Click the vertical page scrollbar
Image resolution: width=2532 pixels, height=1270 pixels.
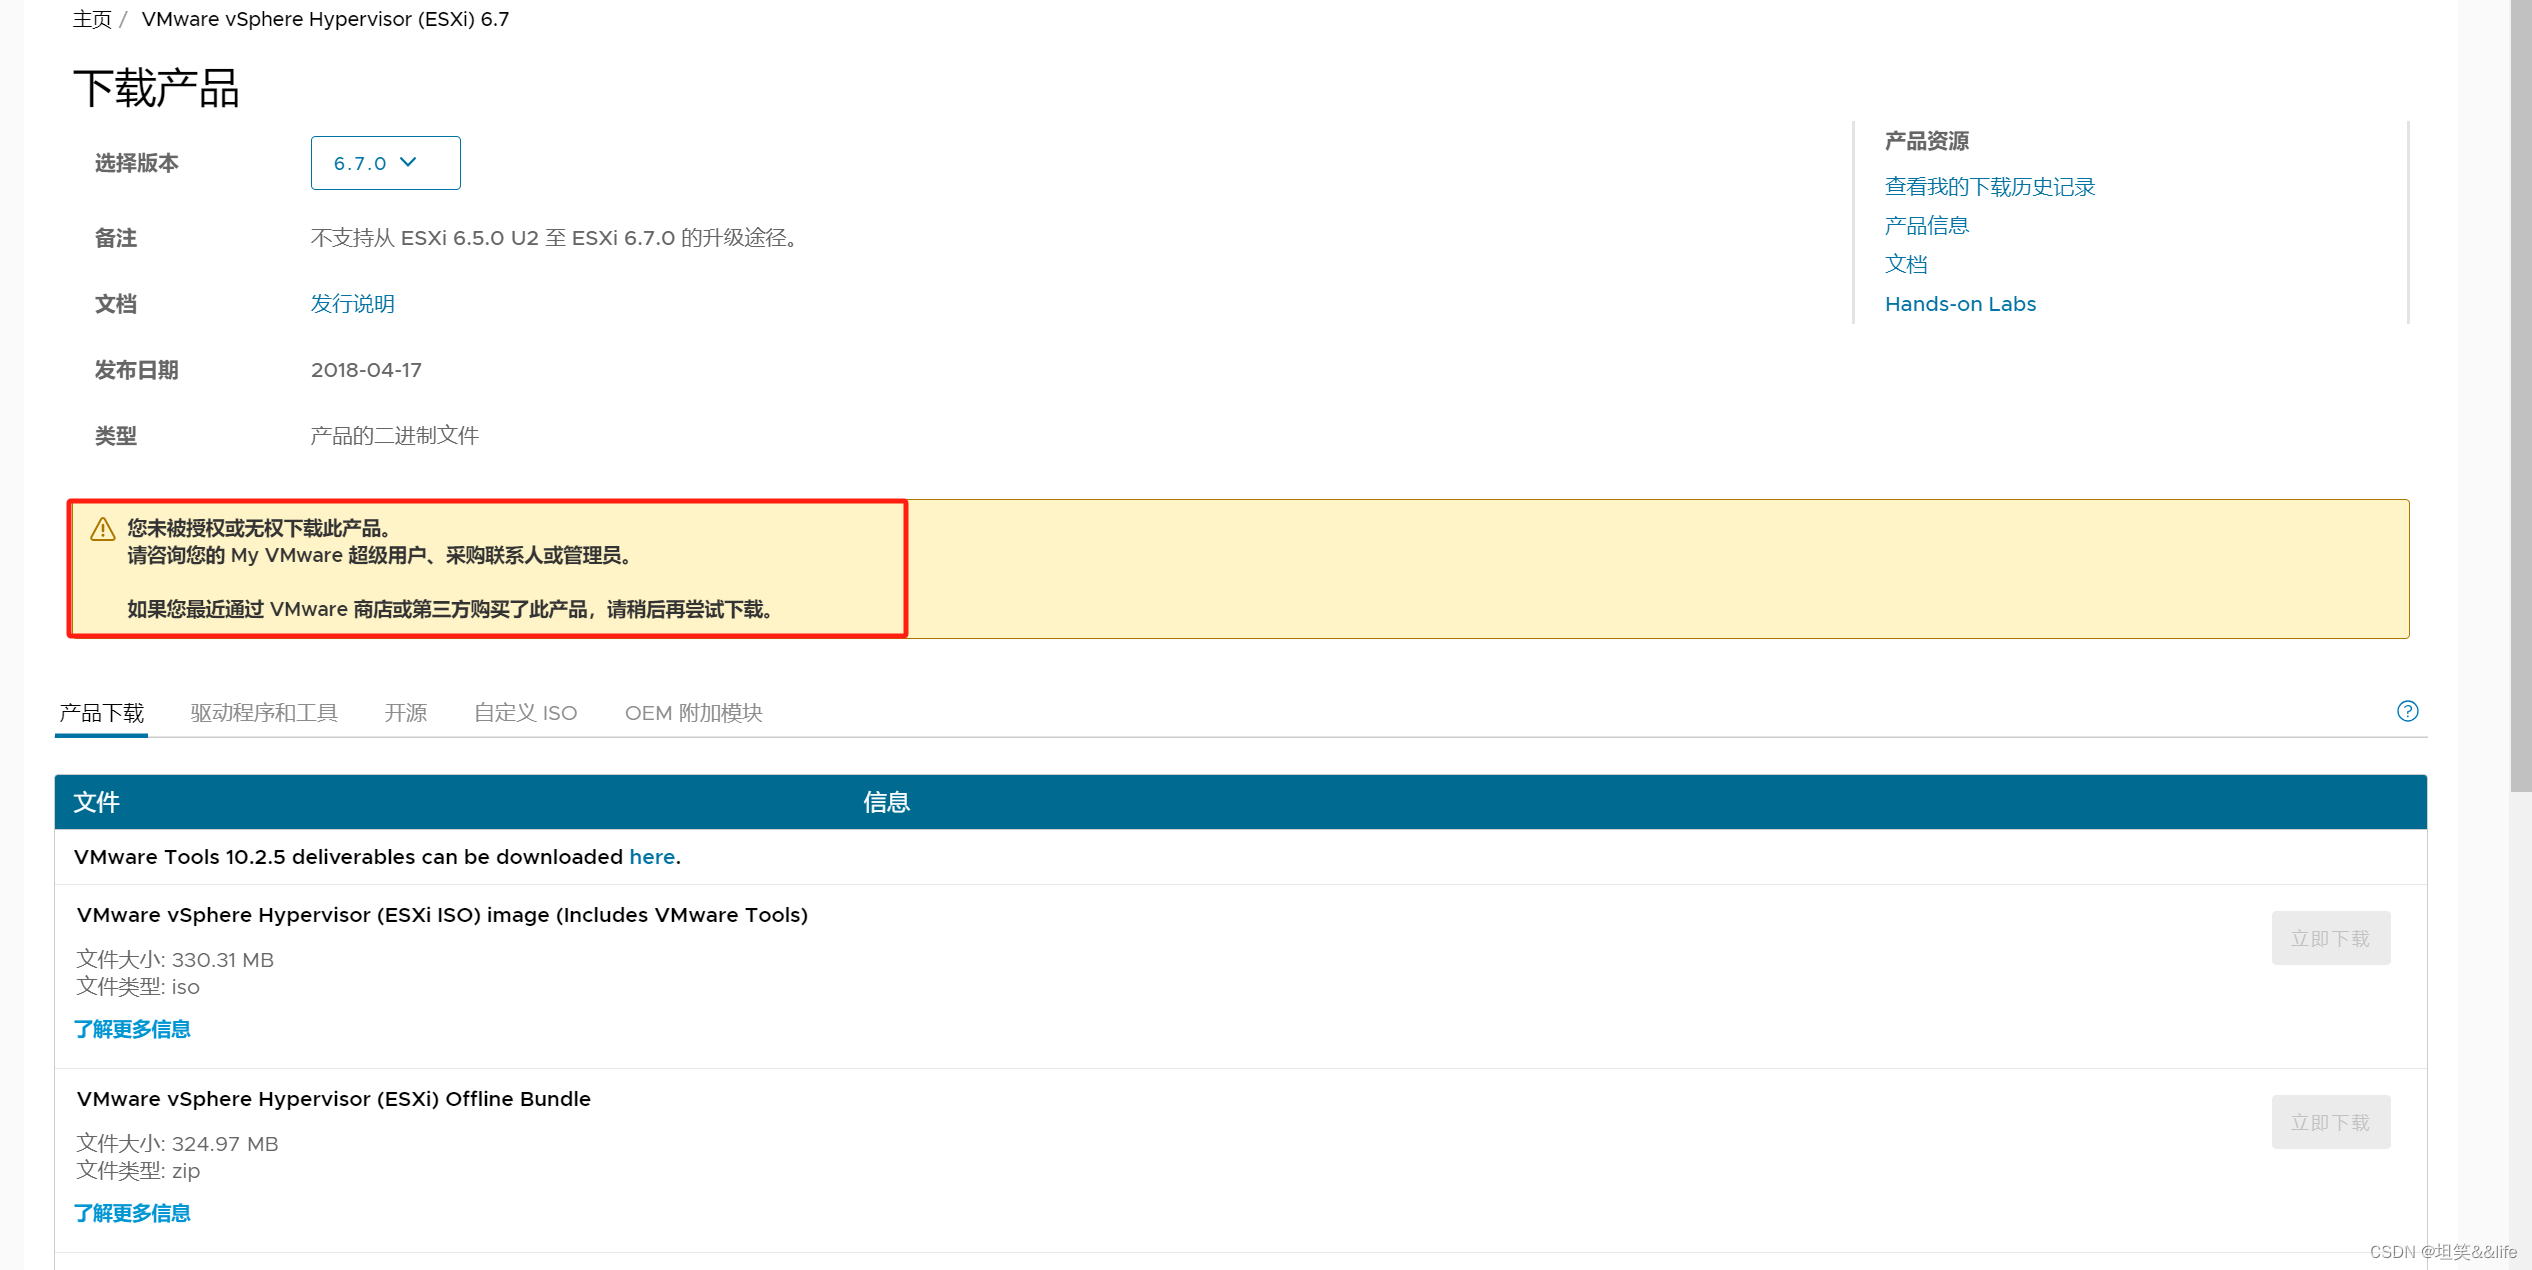[2520, 396]
